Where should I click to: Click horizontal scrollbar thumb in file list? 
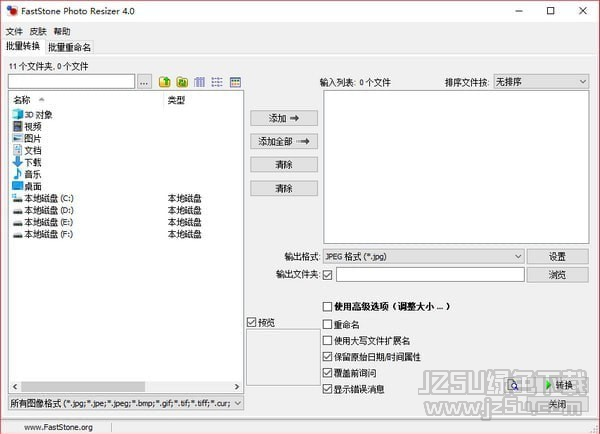click(83, 387)
